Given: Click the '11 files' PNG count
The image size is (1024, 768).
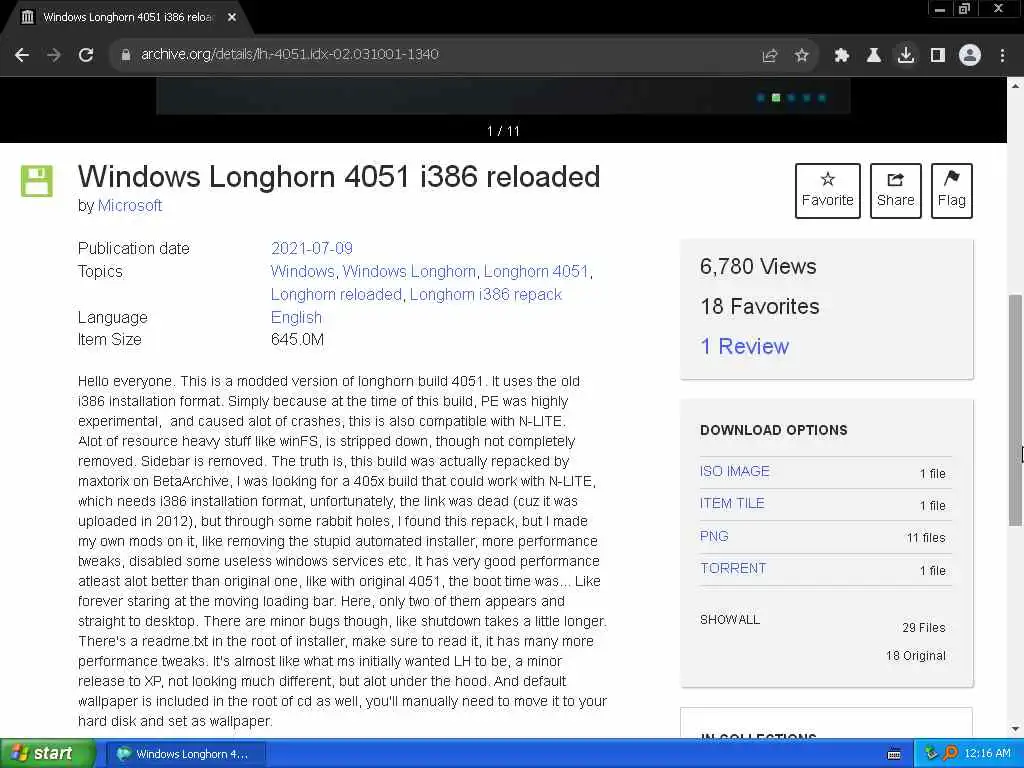Looking at the screenshot, I should 925,537.
